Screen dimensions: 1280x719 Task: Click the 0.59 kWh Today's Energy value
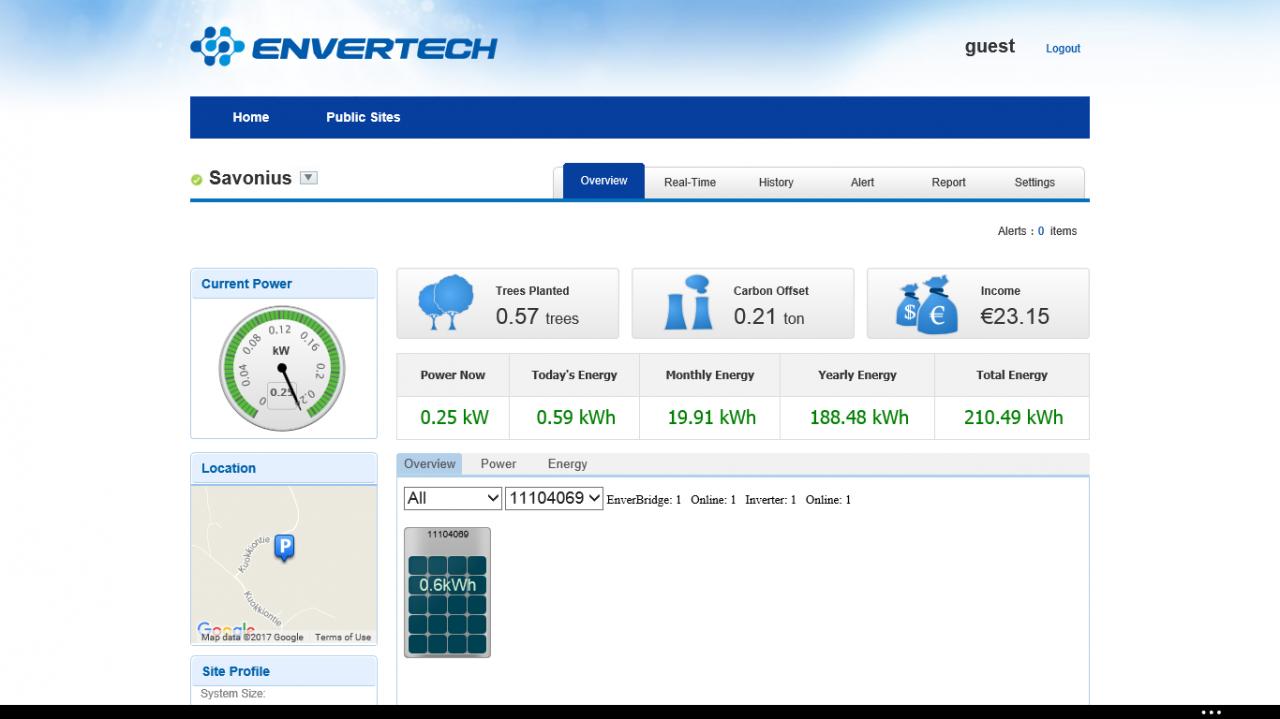pos(576,417)
